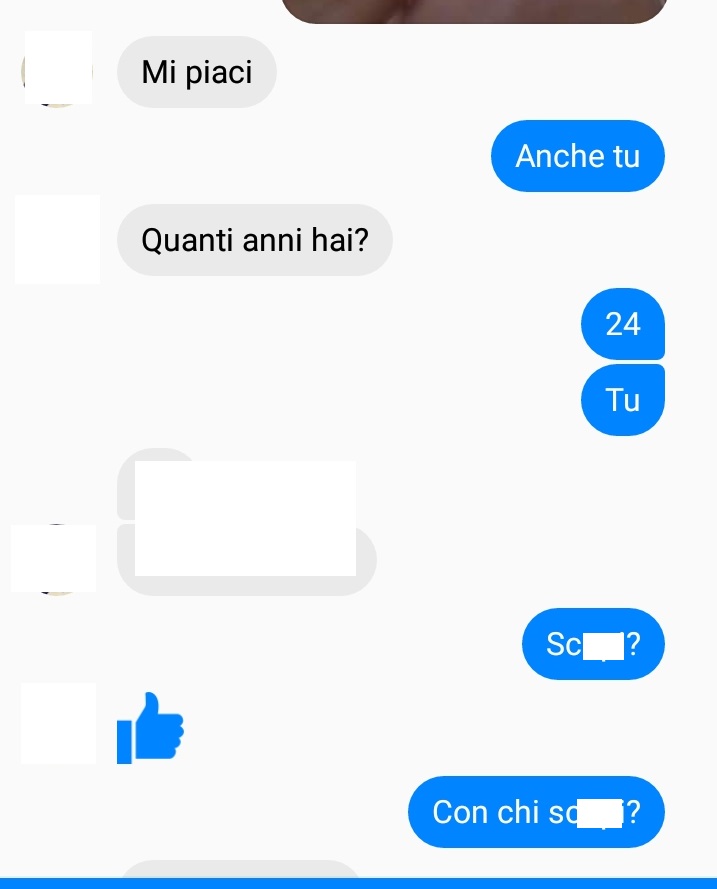Screen dimensions: 717x889
Task: Tap the word 'piaci' in the first gray bubble
Action: [219, 73]
